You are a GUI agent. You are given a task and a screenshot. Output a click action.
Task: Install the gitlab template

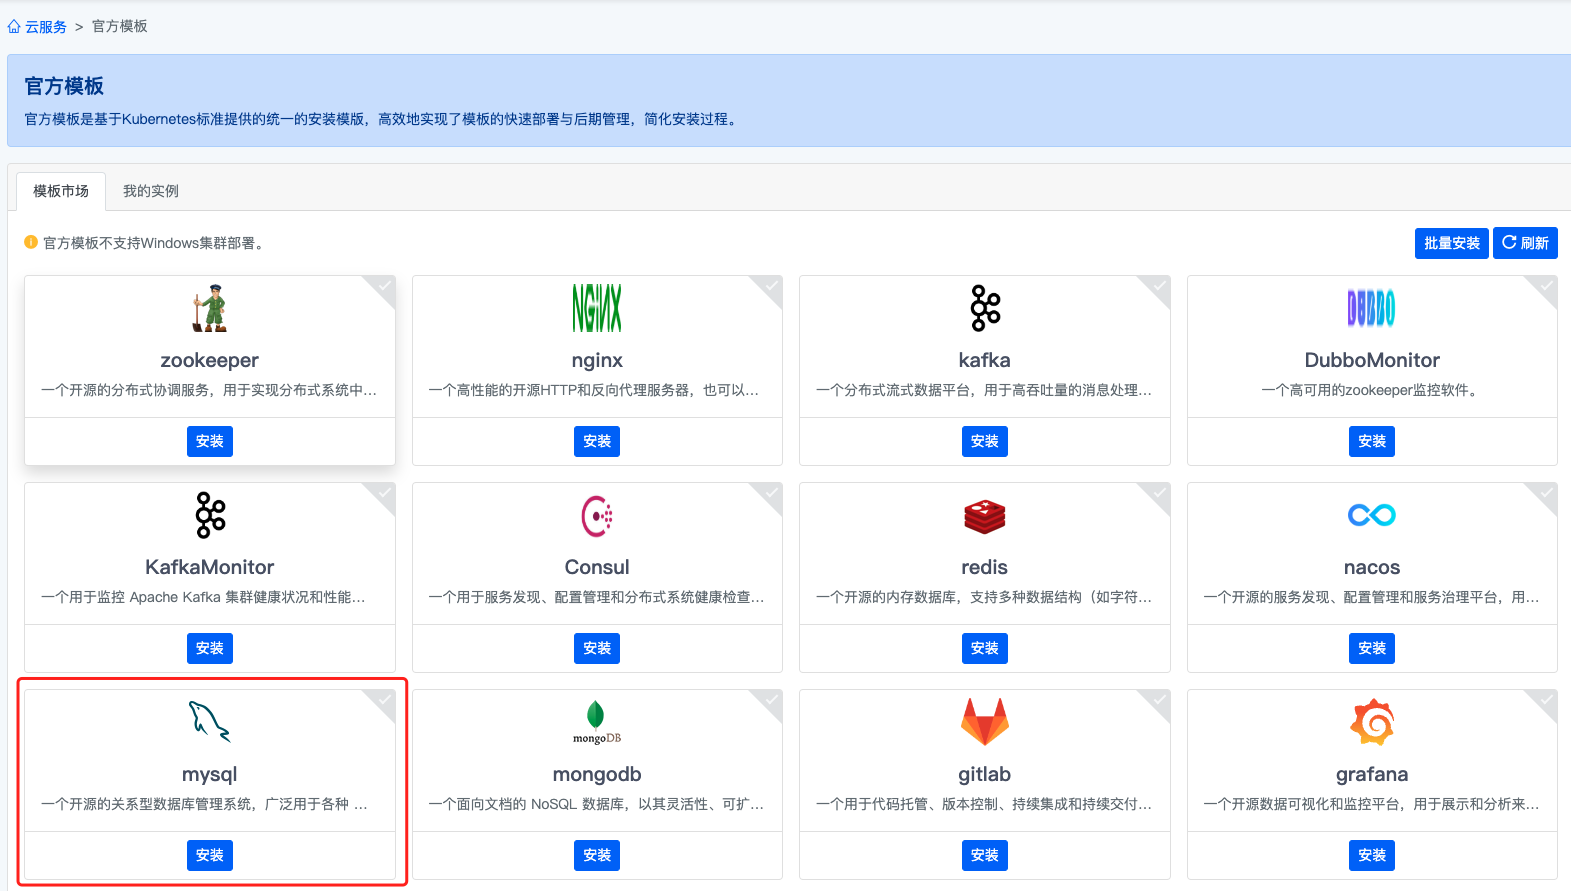pyautogui.click(x=985, y=855)
